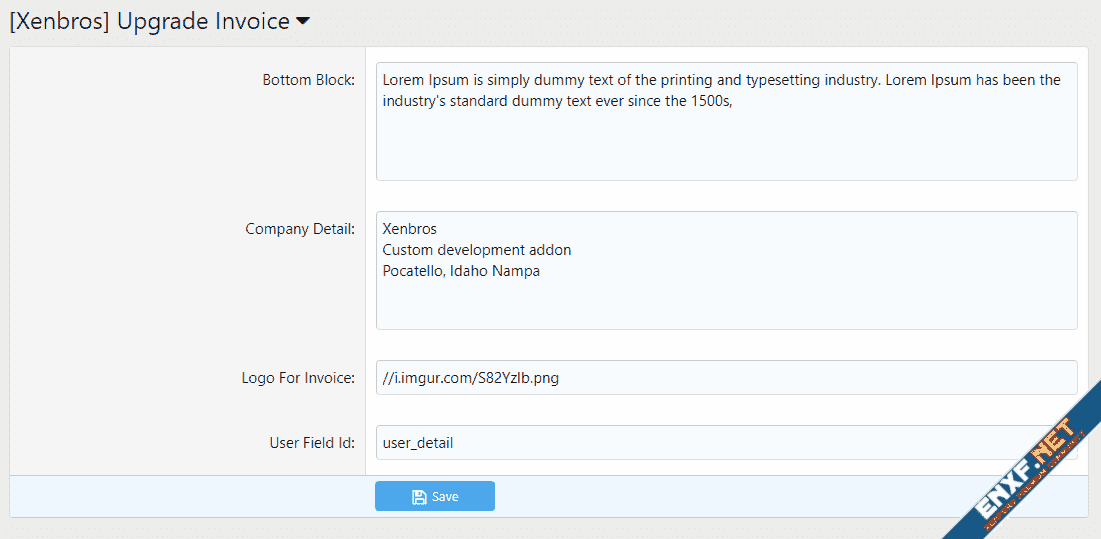Click the "user_detail" value text
This screenshot has height=539, width=1101.
pyautogui.click(x=418, y=443)
